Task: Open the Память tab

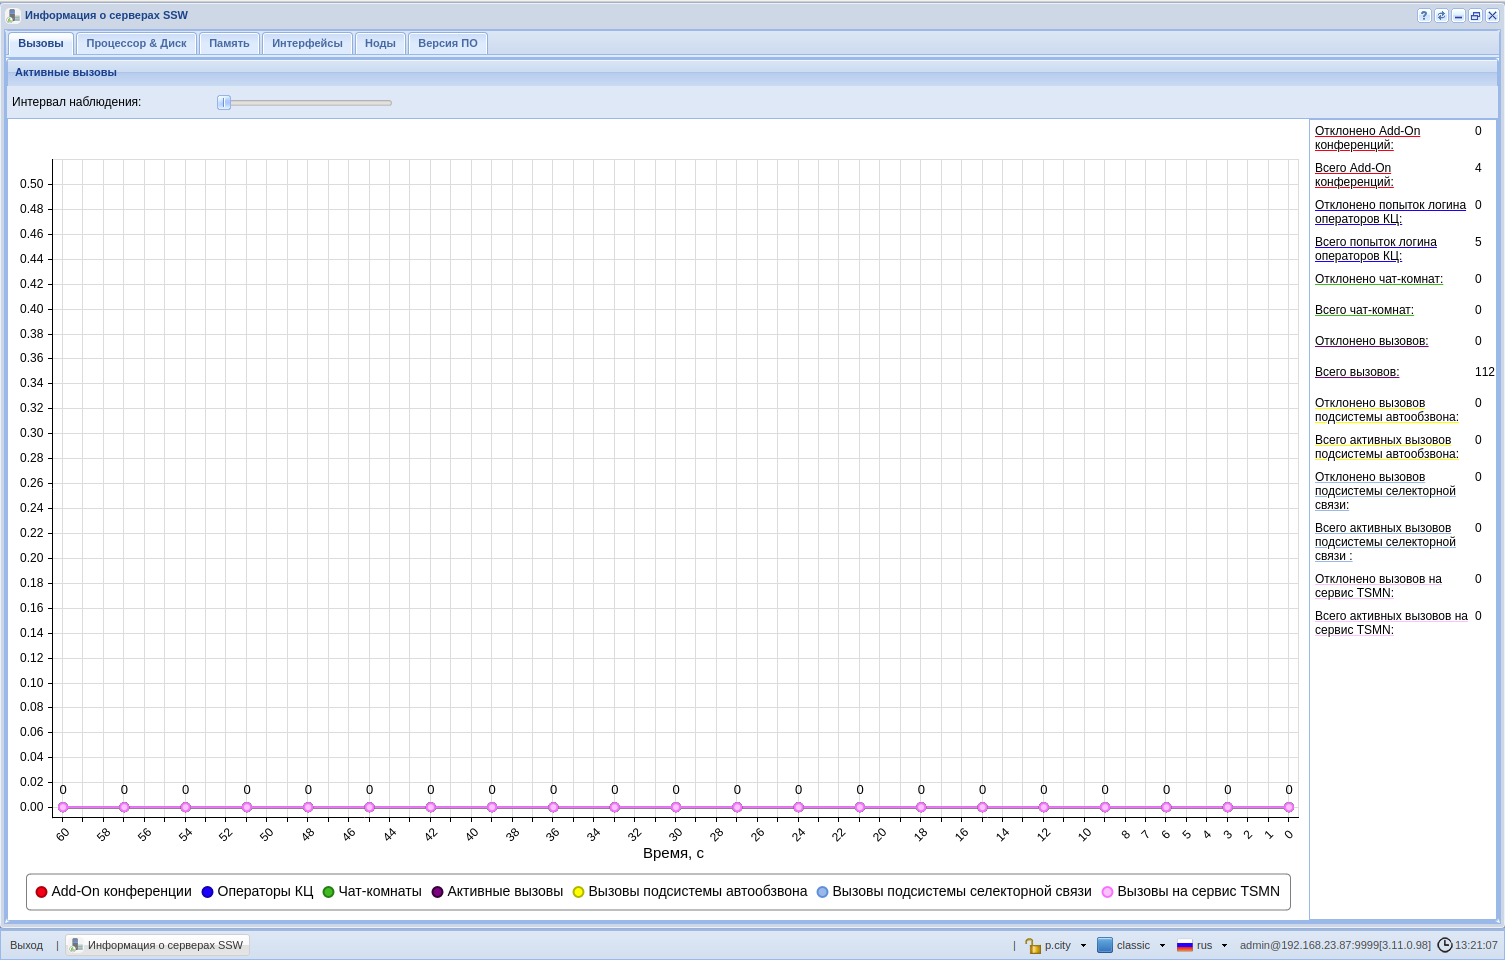Action: coord(229,43)
